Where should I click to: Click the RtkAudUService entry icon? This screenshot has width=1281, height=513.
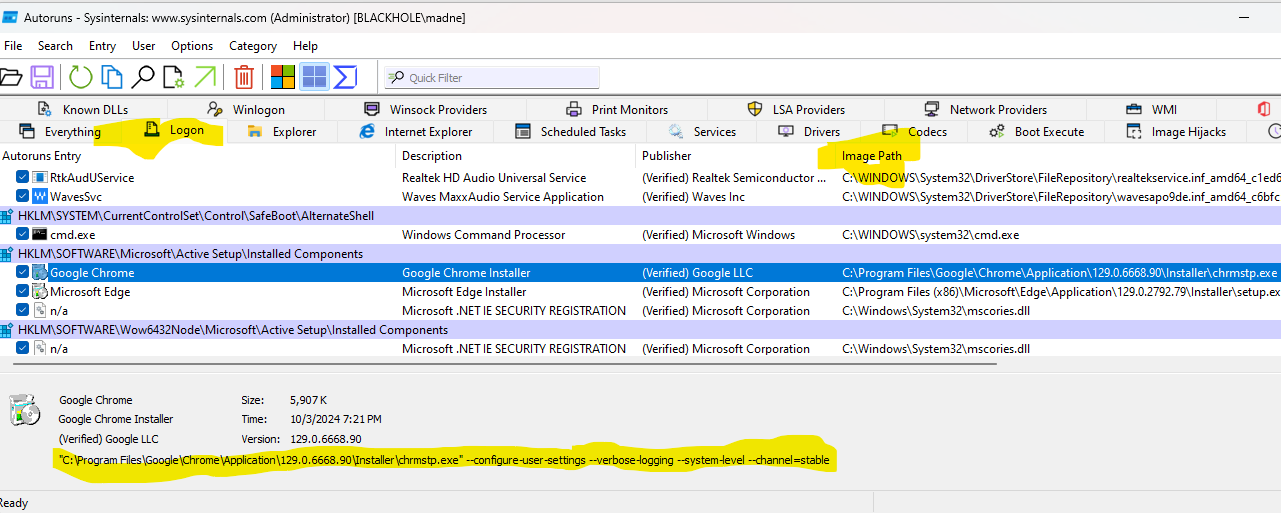[40, 178]
